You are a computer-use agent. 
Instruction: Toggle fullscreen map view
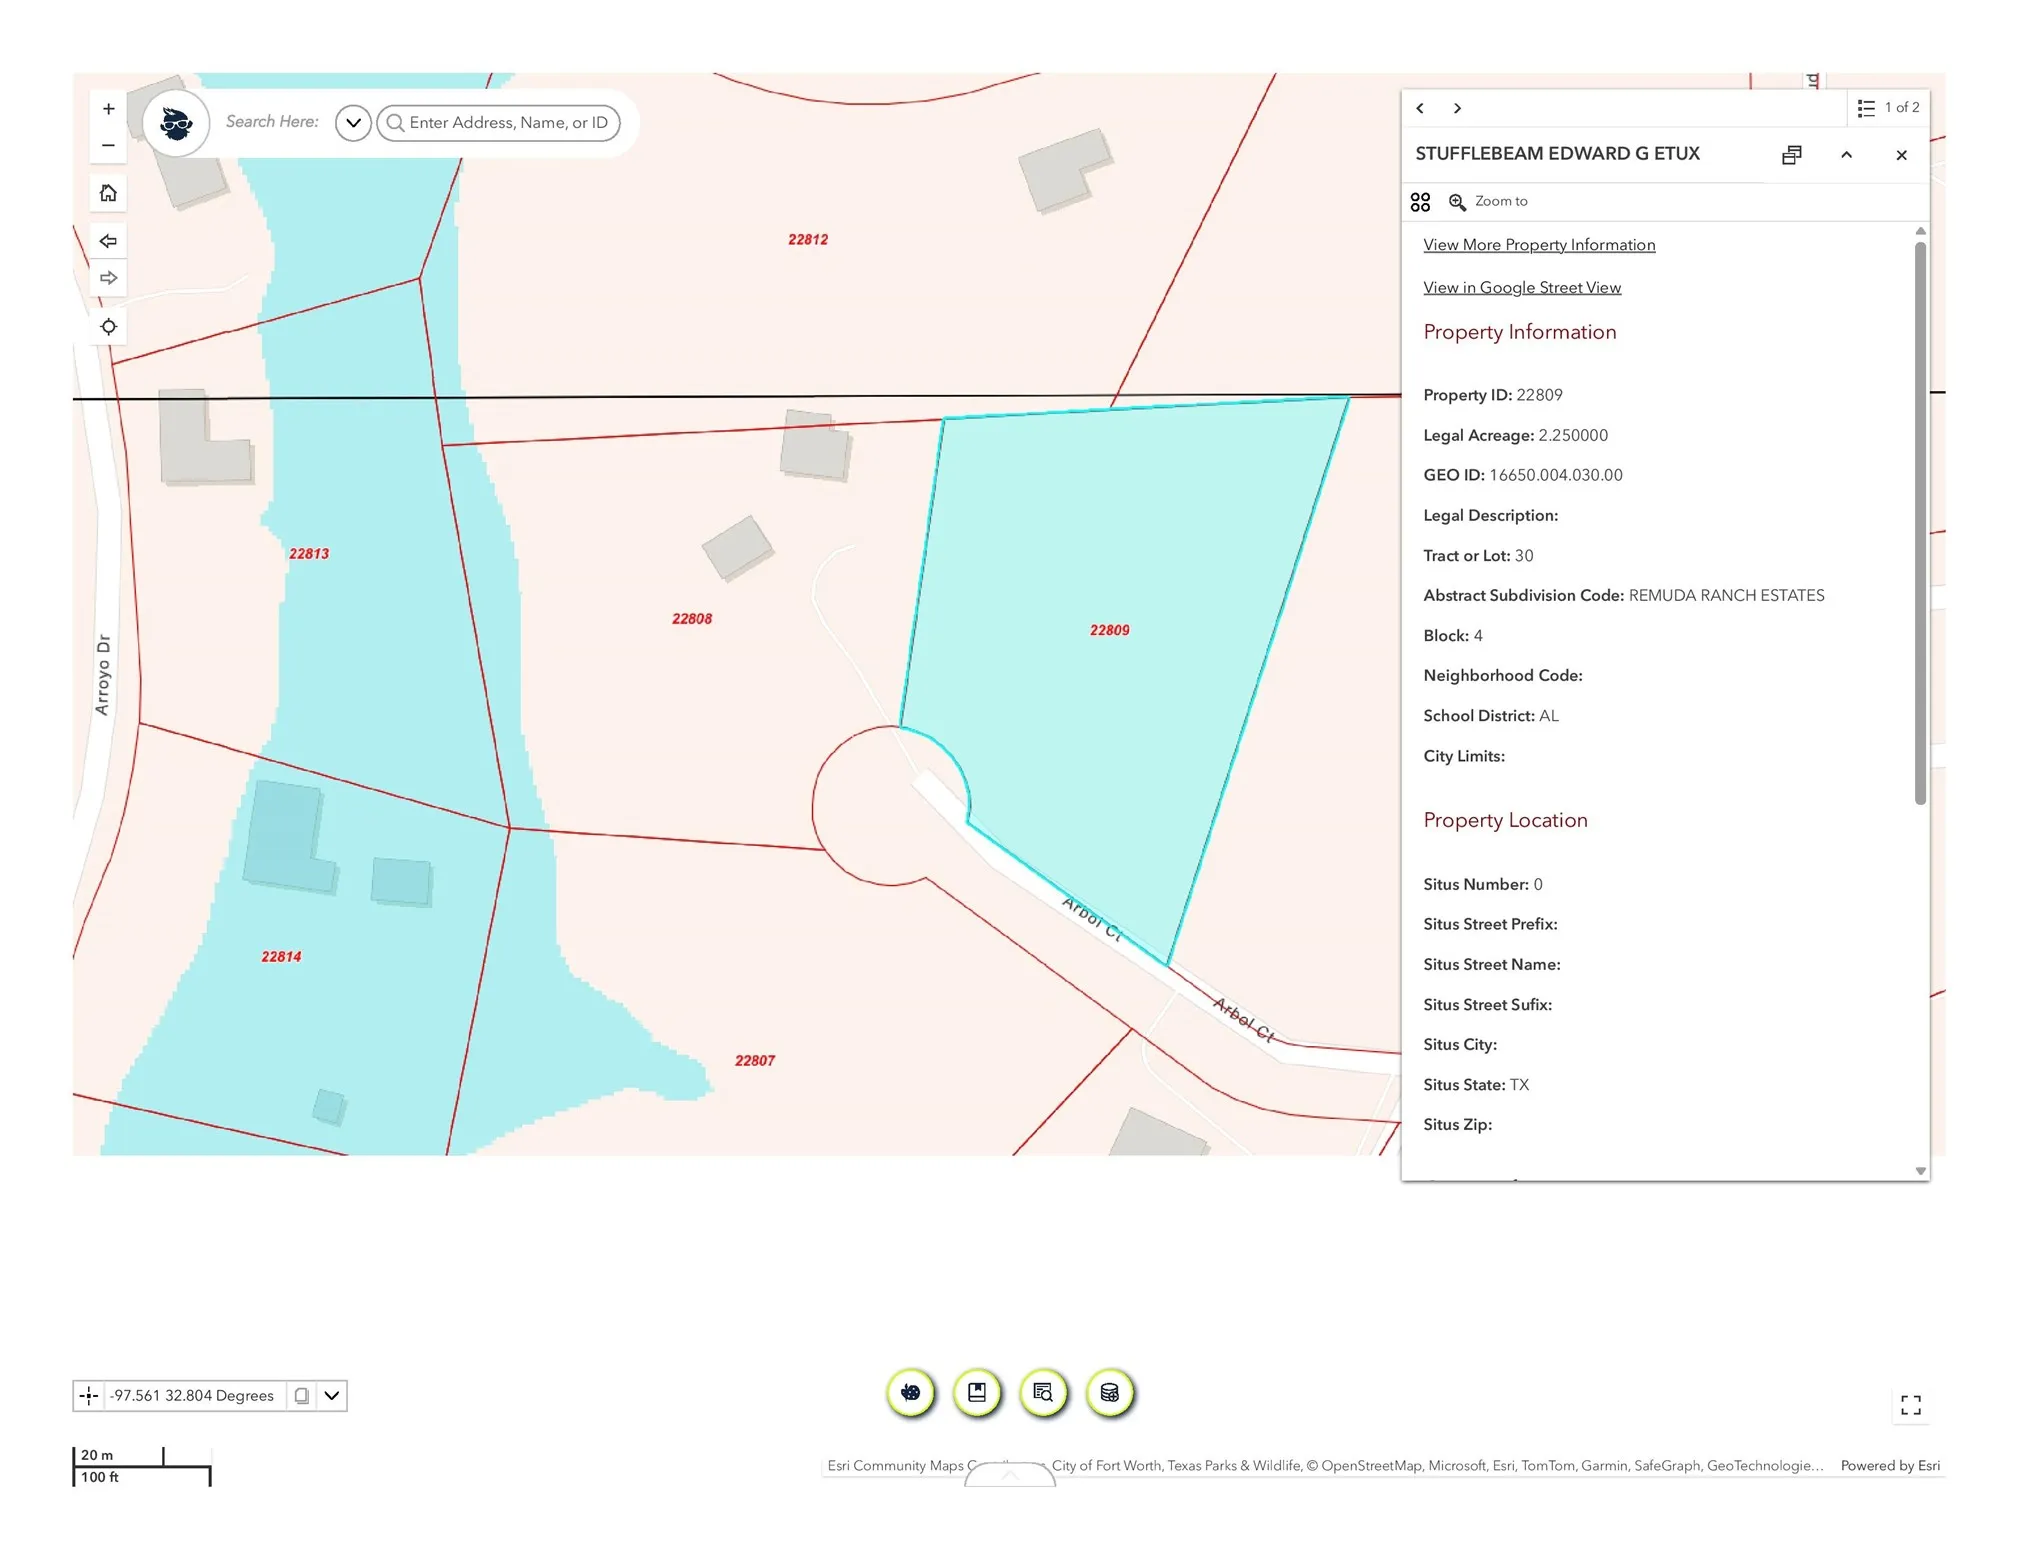tap(1910, 1405)
